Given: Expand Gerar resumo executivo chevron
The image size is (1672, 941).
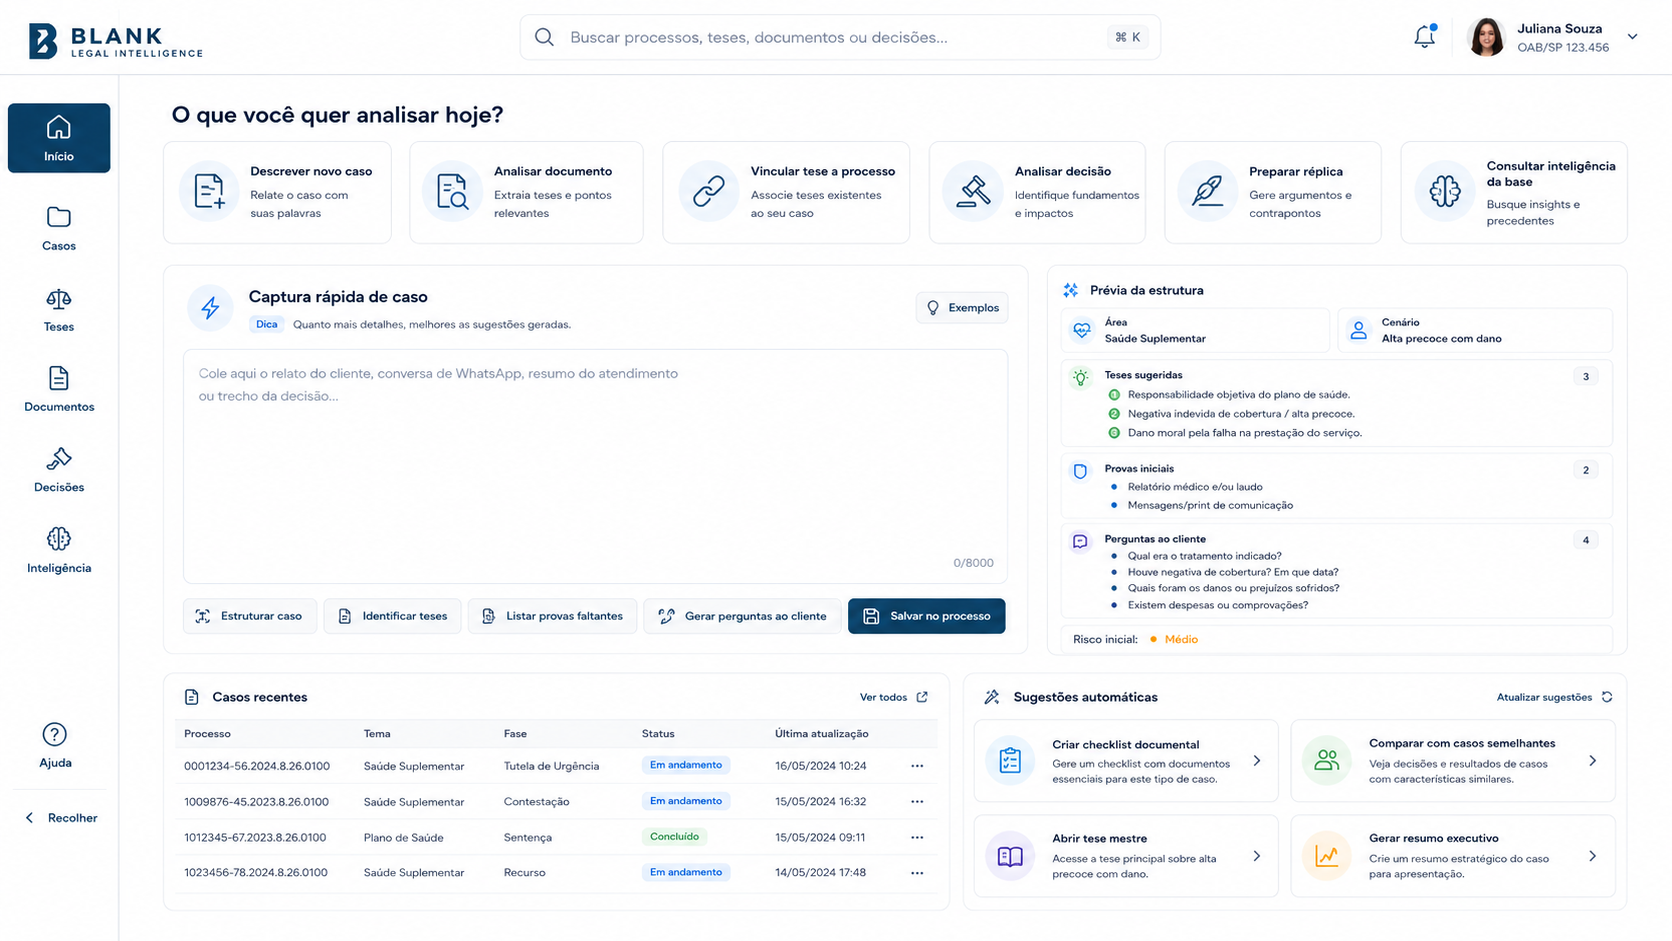Looking at the screenshot, I should coord(1593,856).
